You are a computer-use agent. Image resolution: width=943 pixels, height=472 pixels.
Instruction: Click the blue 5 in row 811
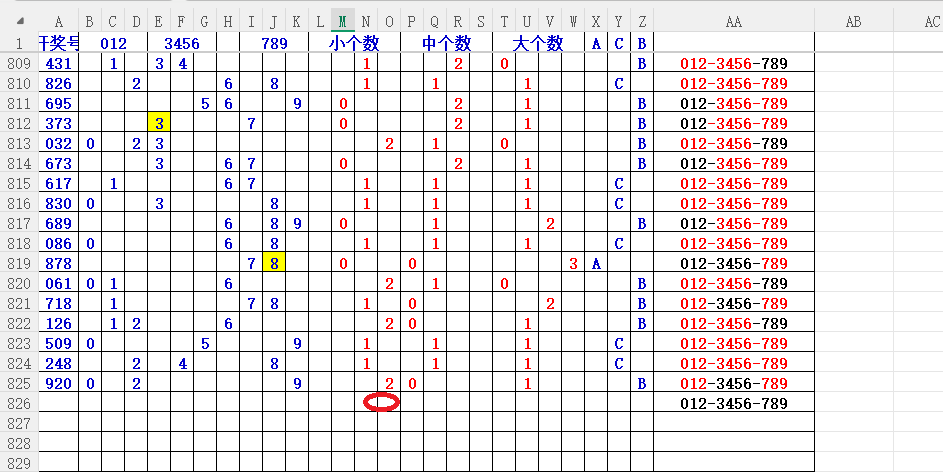point(204,103)
